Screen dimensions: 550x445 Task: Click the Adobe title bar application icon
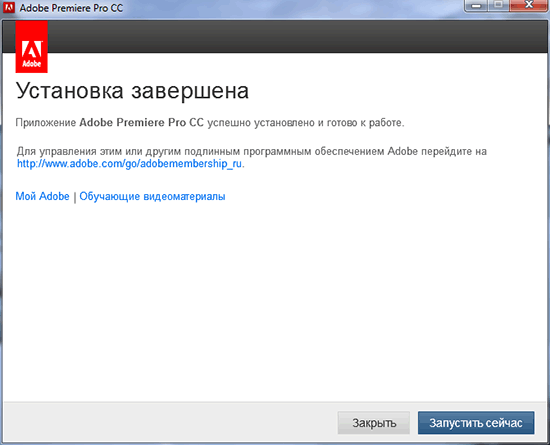[9, 7]
